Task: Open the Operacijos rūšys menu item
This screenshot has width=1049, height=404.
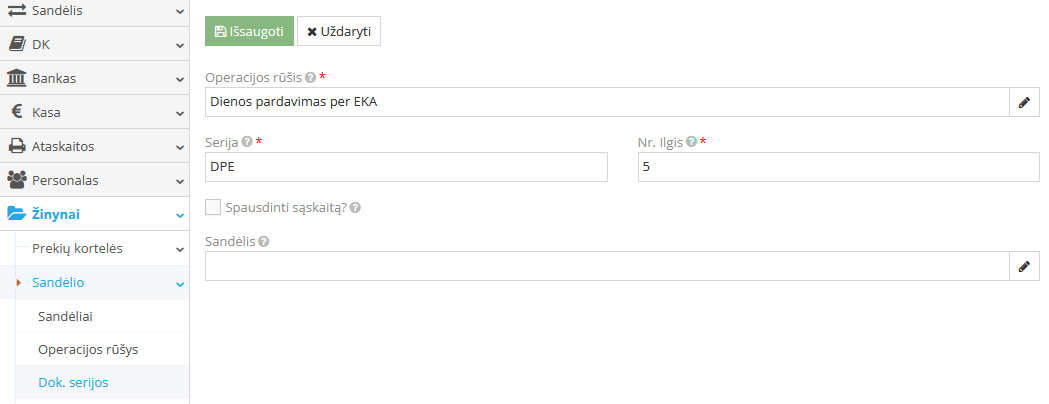Action: pos(88,350)
